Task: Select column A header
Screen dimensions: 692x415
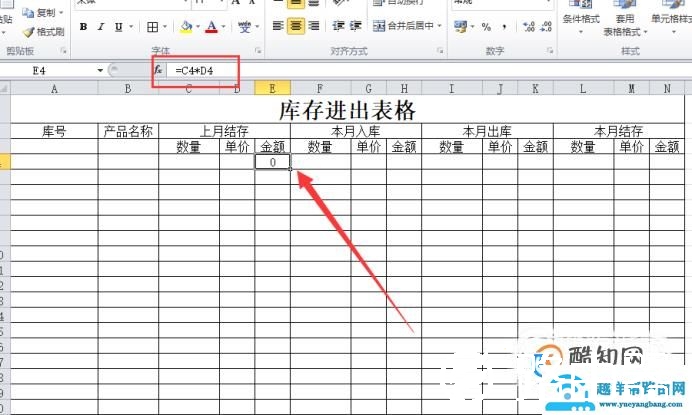Action: [54, 89]
